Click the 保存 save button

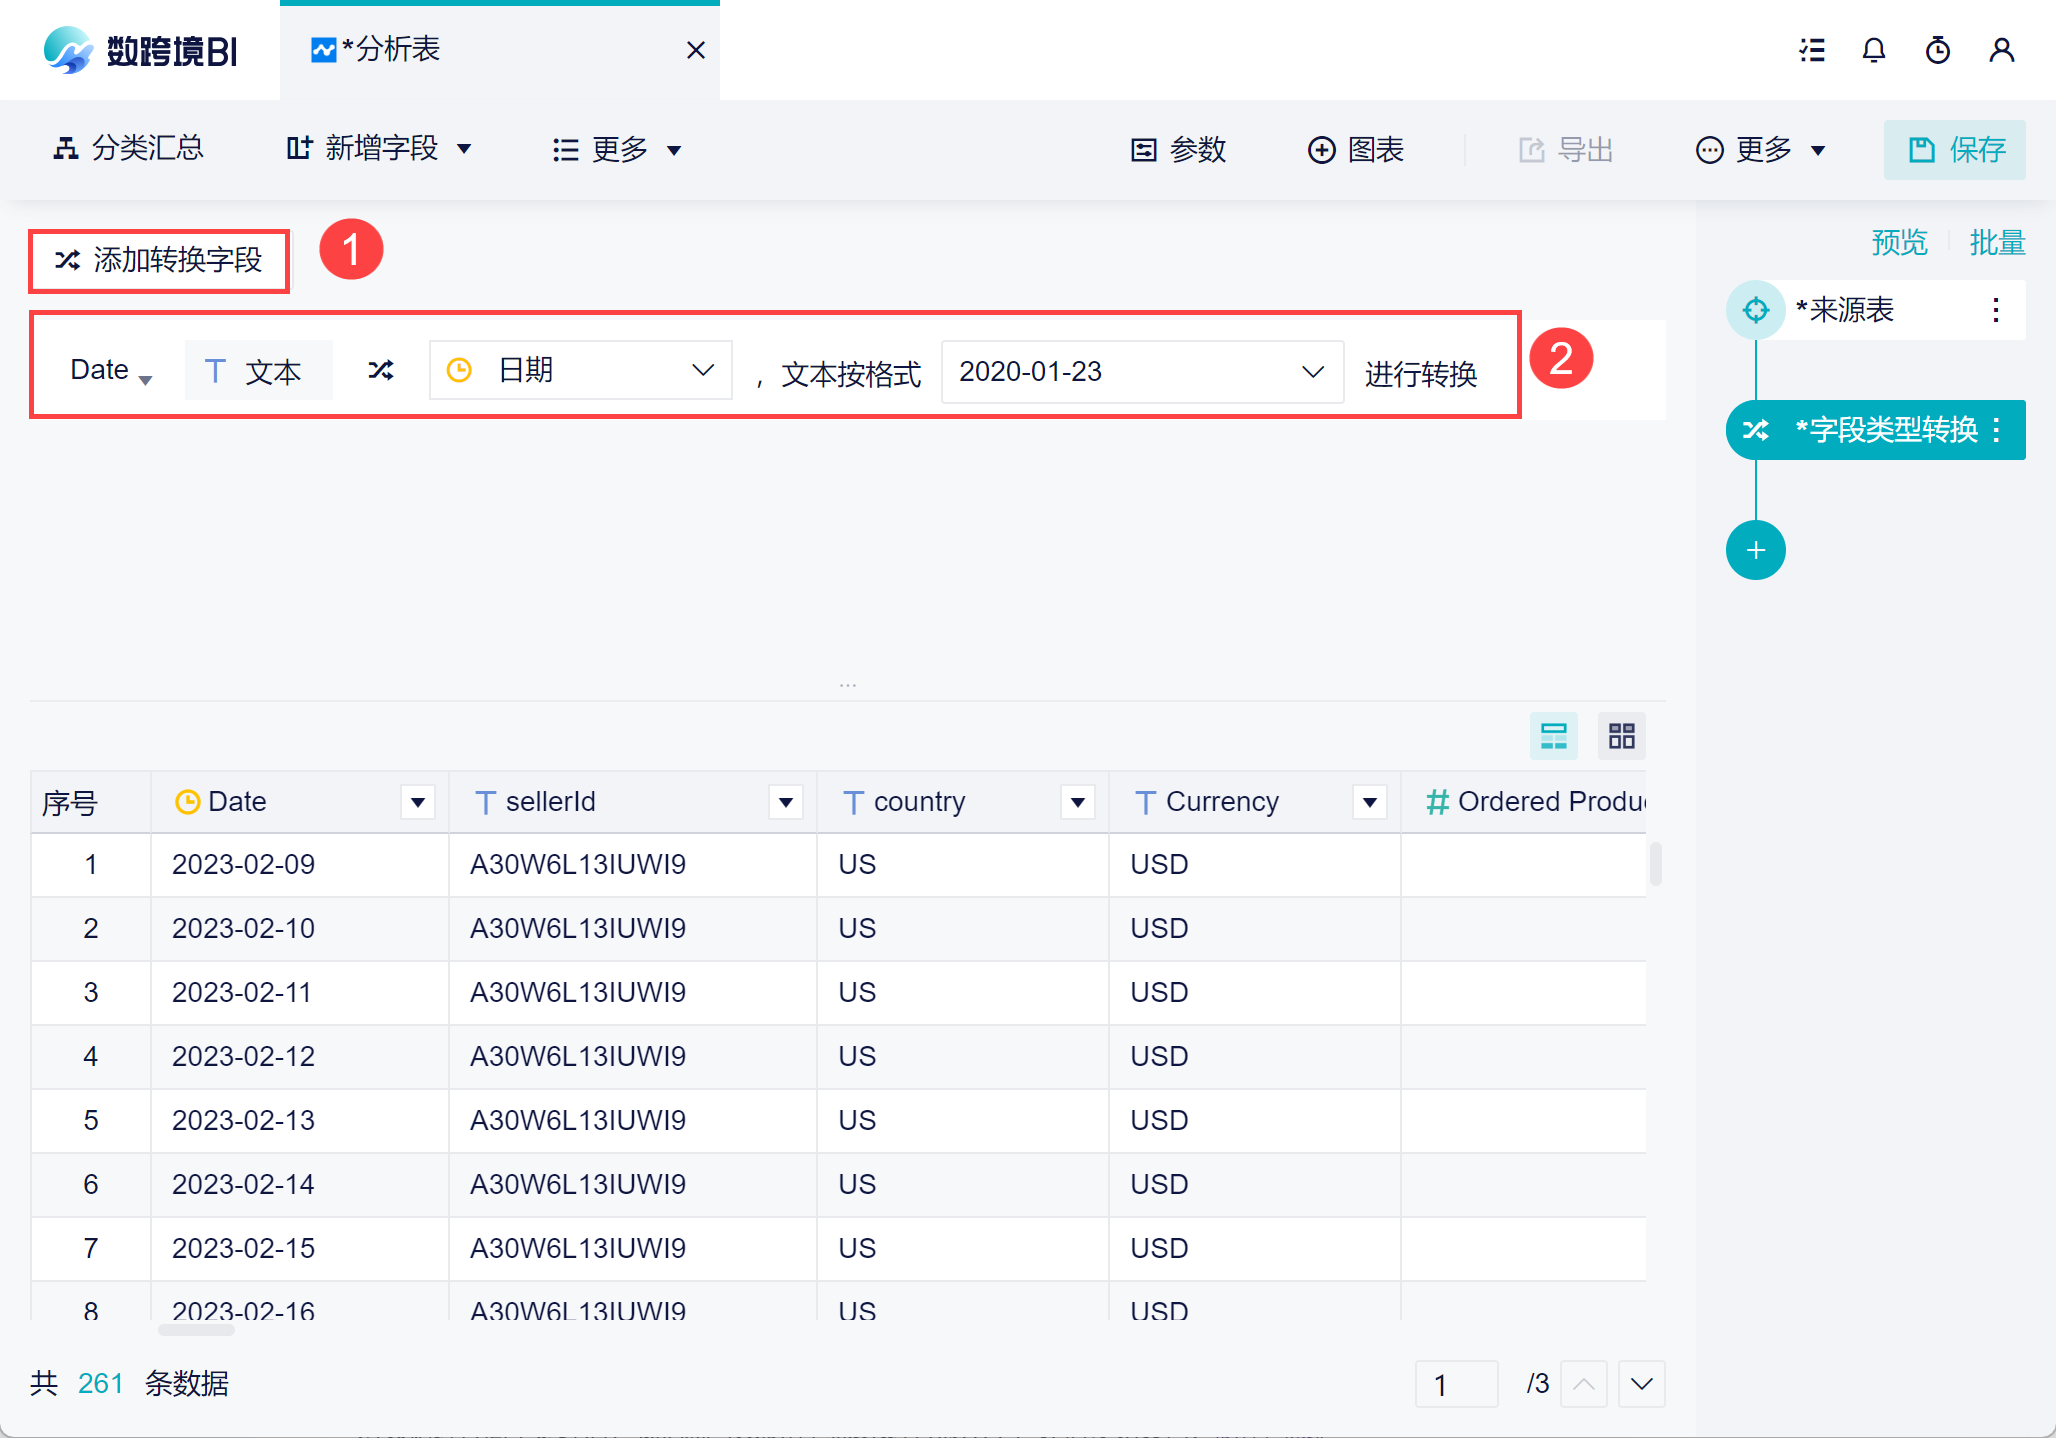(x=1955, y=150)
